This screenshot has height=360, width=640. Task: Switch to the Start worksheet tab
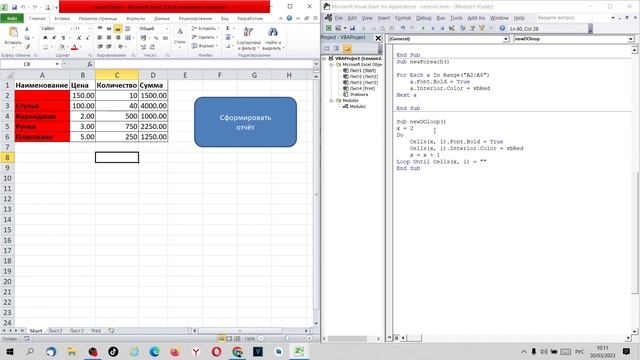pos(36,331)
